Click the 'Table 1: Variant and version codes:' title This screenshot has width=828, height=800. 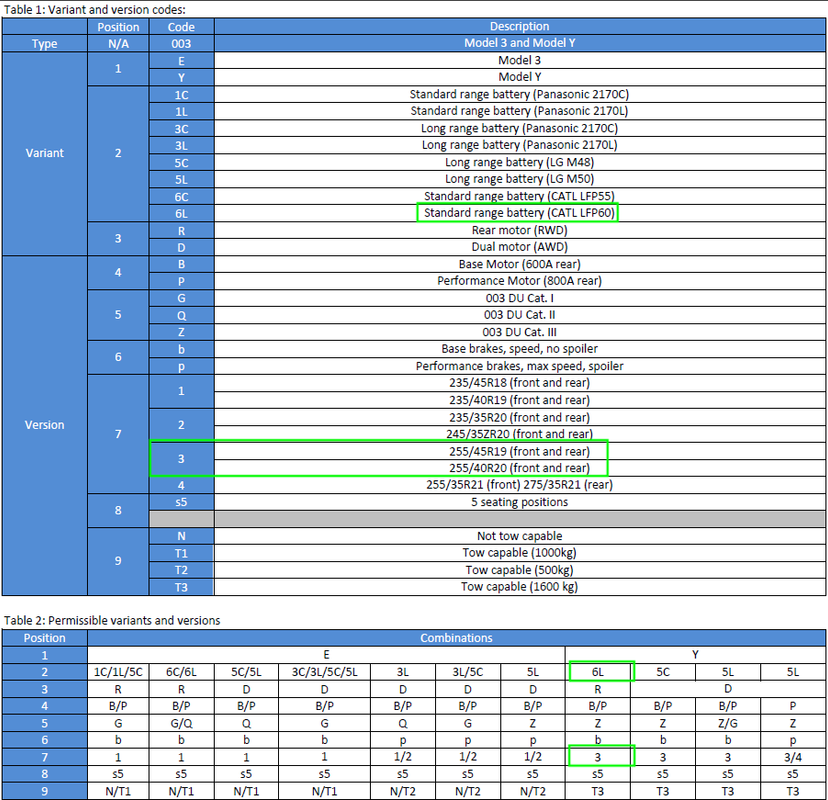click(95, 10)
